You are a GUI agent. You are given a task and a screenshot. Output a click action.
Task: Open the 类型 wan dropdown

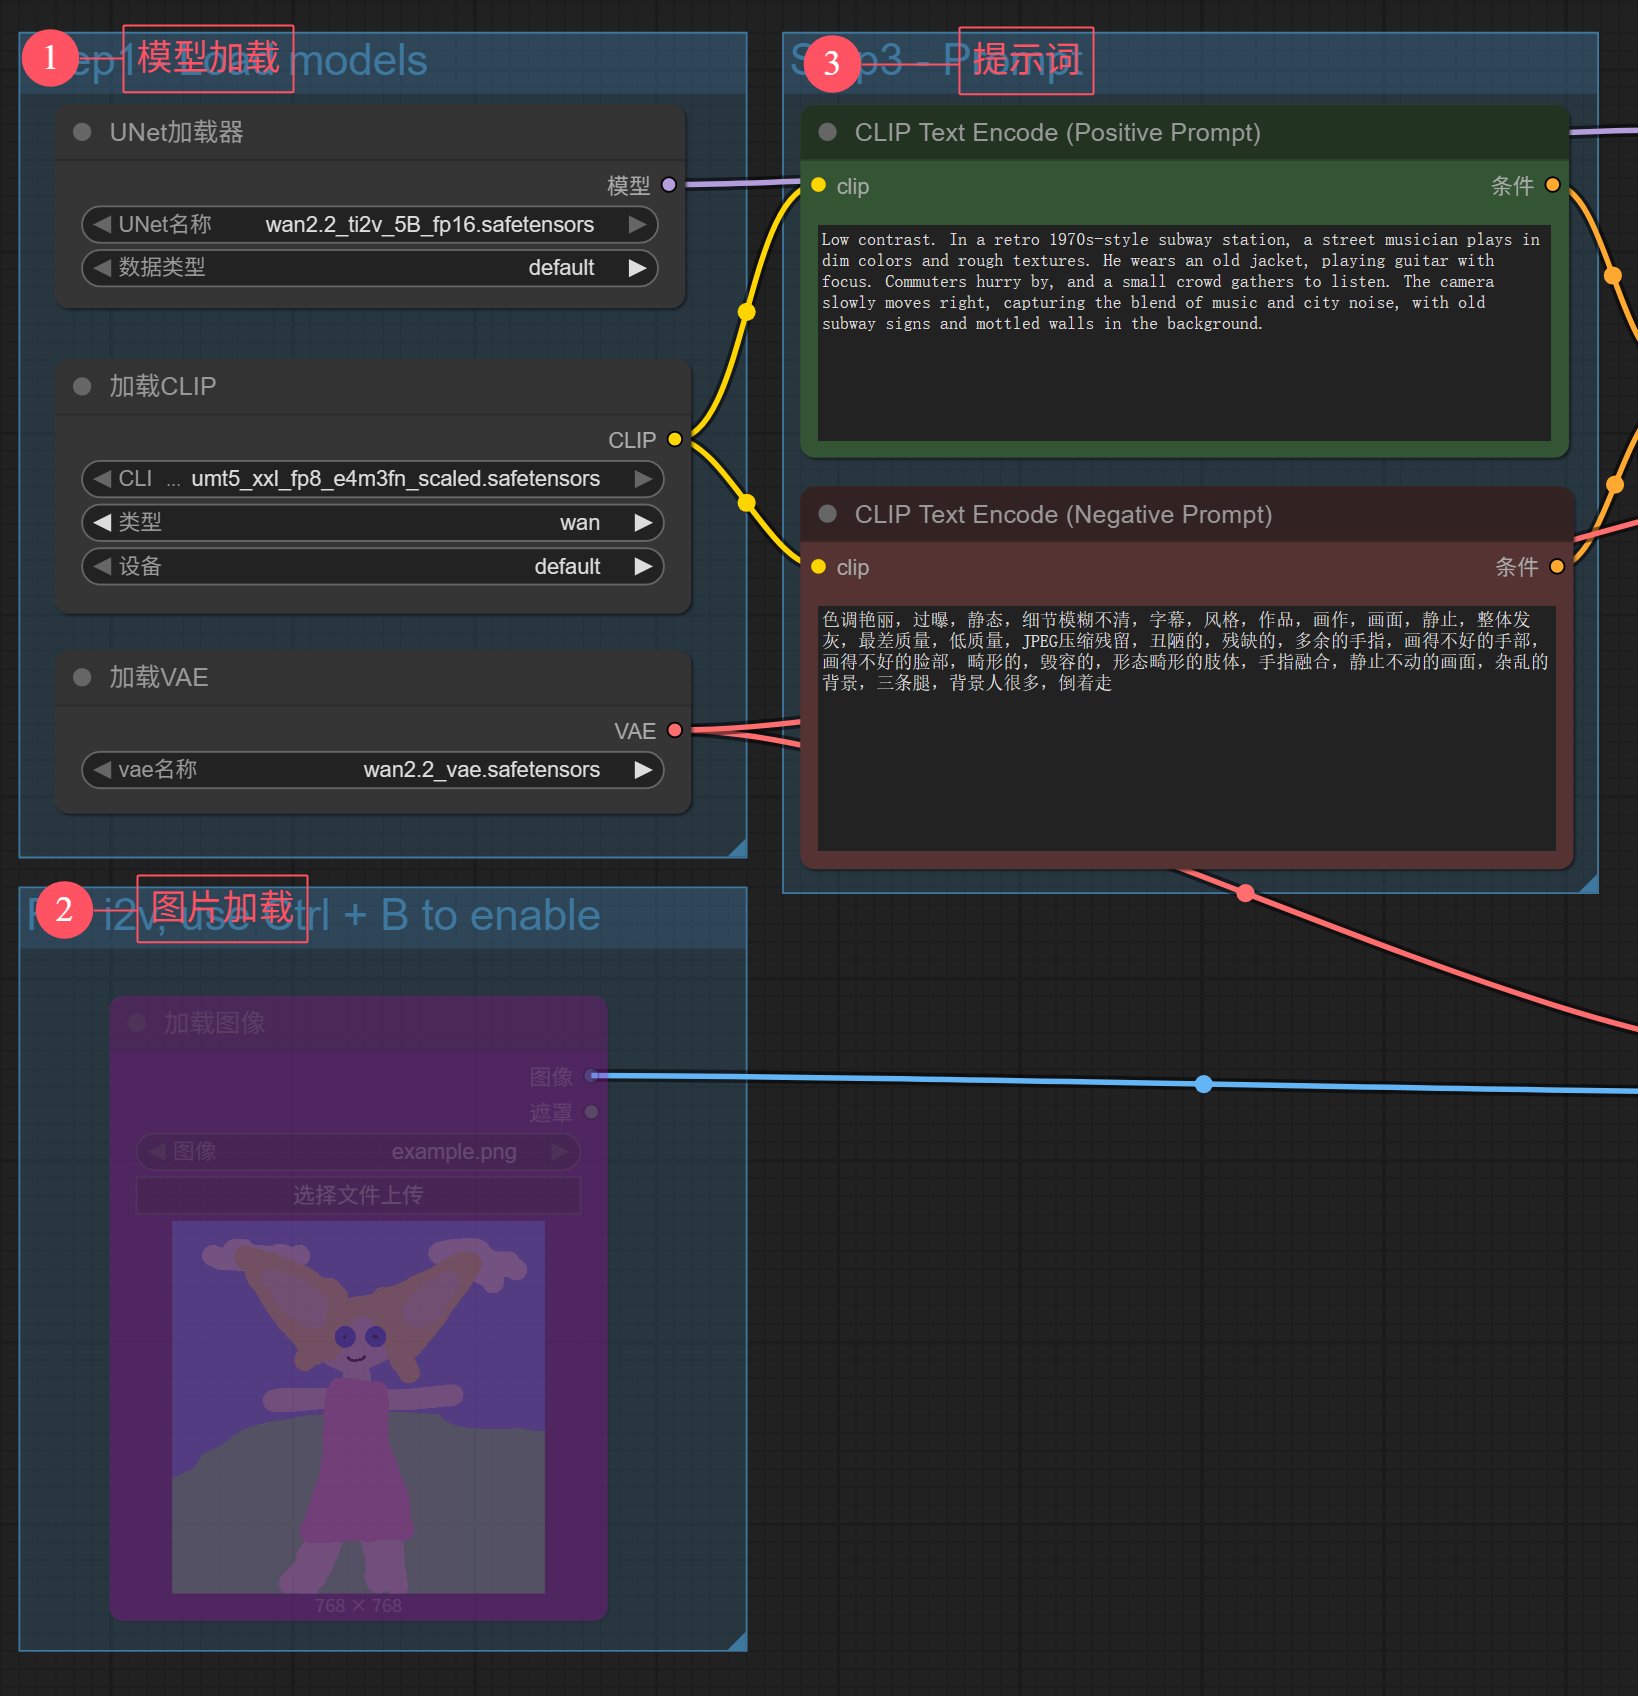[x=372, y=523]
